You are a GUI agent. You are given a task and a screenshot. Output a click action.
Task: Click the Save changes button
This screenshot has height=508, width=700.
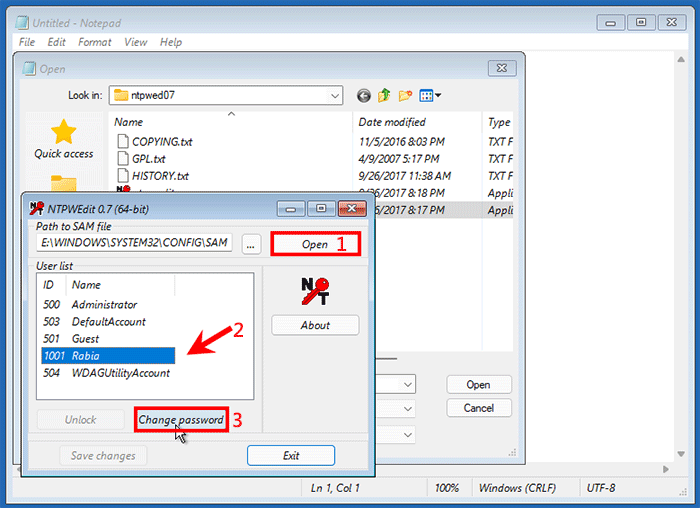tap(103, 455)
